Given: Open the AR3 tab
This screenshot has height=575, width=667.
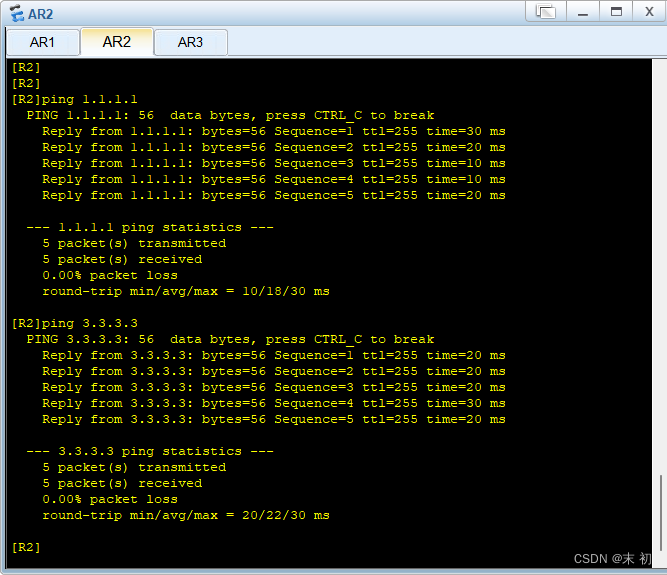Looking at the screenshot, I should coord(191,42).
